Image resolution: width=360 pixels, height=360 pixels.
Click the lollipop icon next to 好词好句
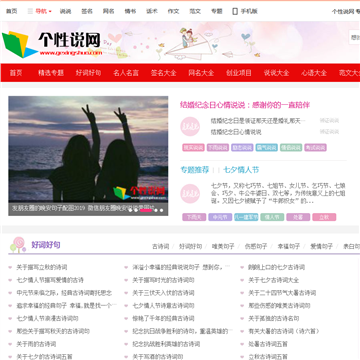(x=18, y=245)
